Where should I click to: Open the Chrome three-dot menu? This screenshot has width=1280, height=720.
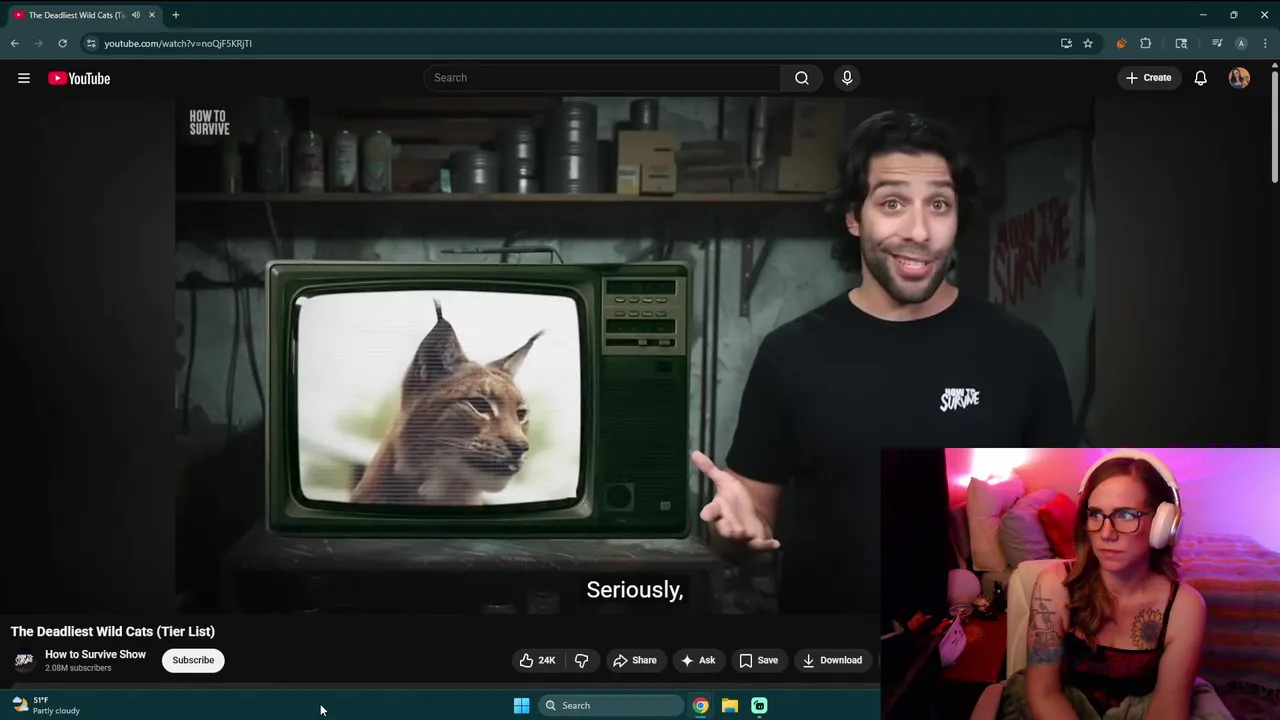[x=1265, y=43]
